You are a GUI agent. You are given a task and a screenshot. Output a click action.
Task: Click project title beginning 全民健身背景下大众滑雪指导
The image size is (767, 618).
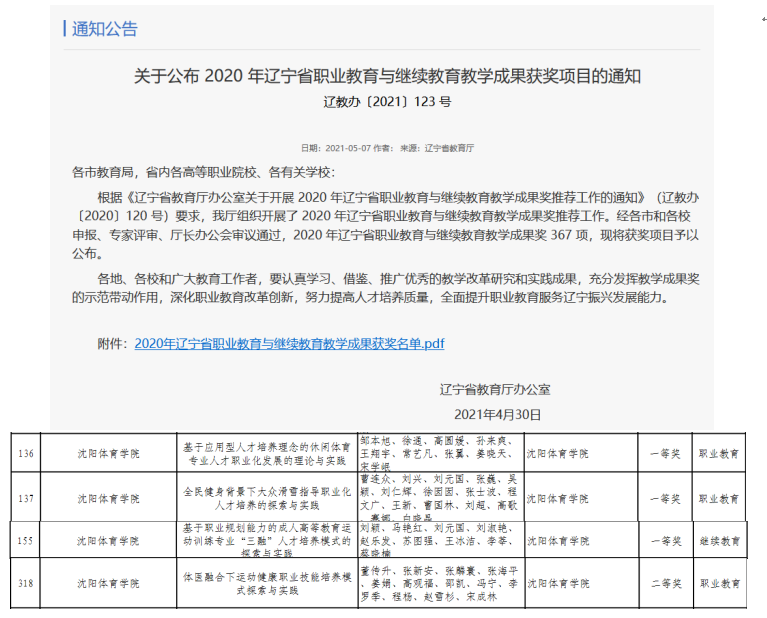point(266,497)
